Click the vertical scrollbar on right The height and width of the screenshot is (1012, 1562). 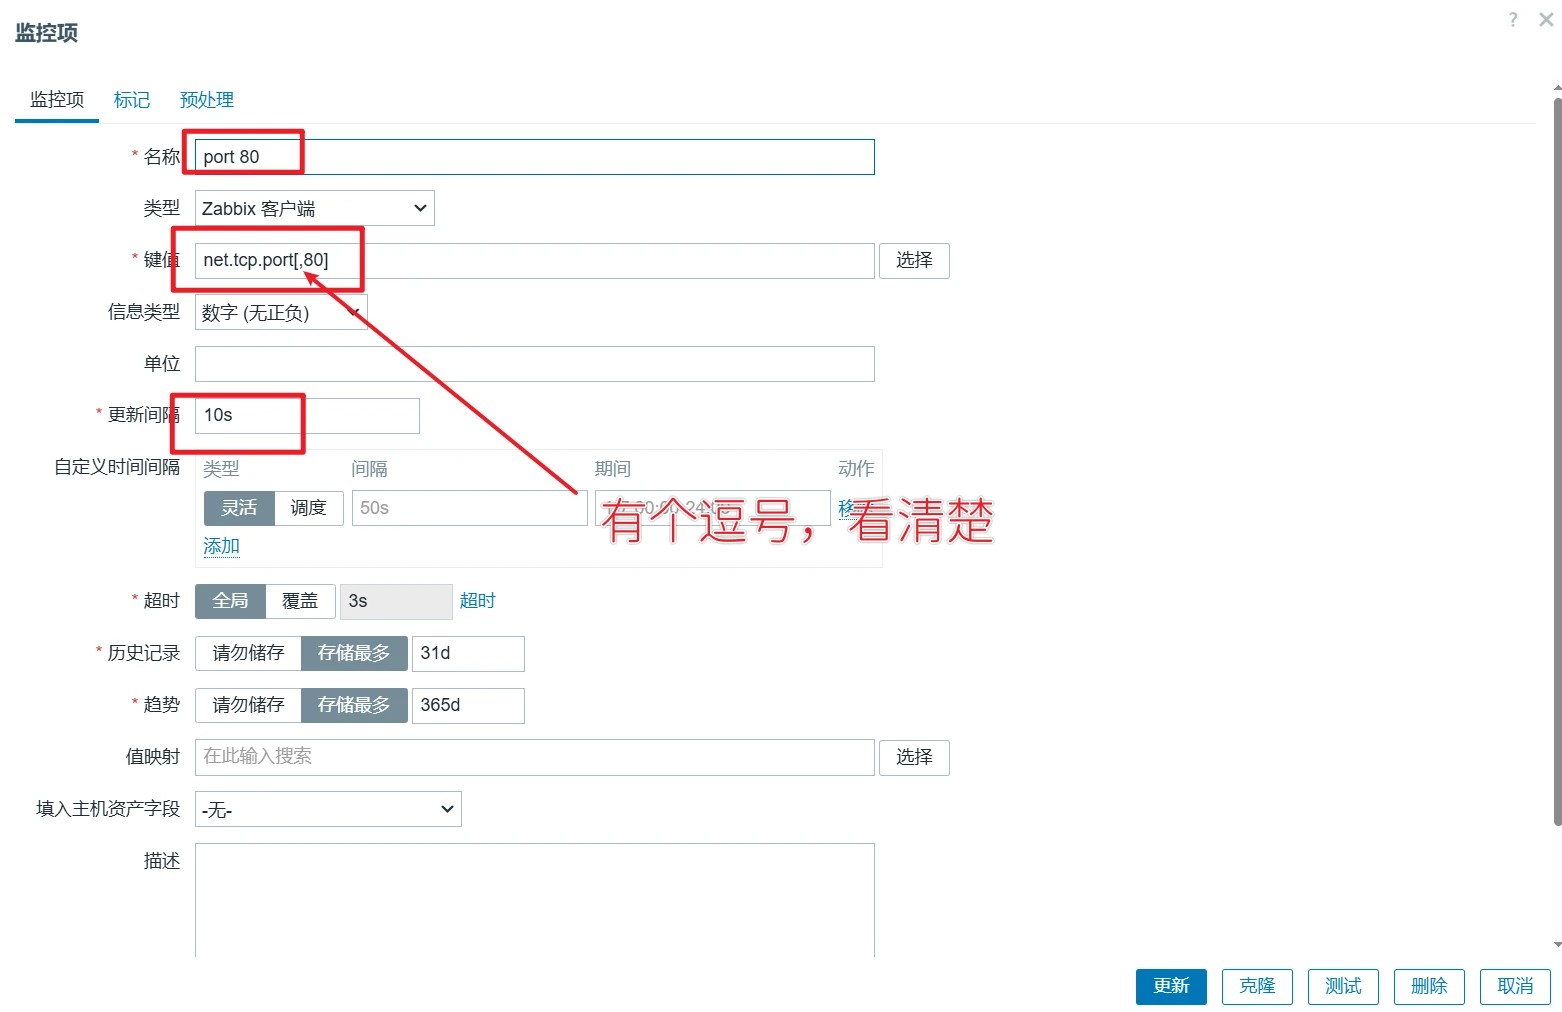[x=1556, y=460]
